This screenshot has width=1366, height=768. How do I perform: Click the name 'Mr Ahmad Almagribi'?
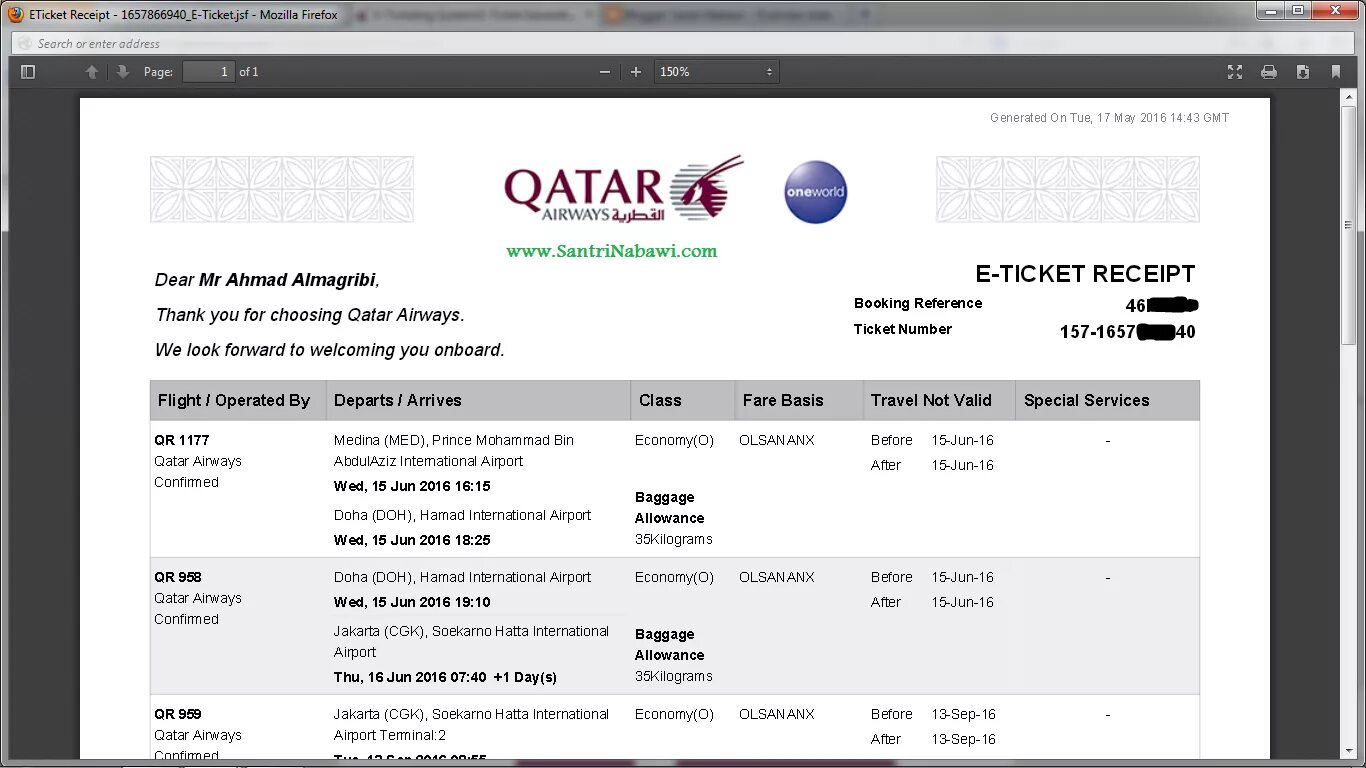coord(288,280)
